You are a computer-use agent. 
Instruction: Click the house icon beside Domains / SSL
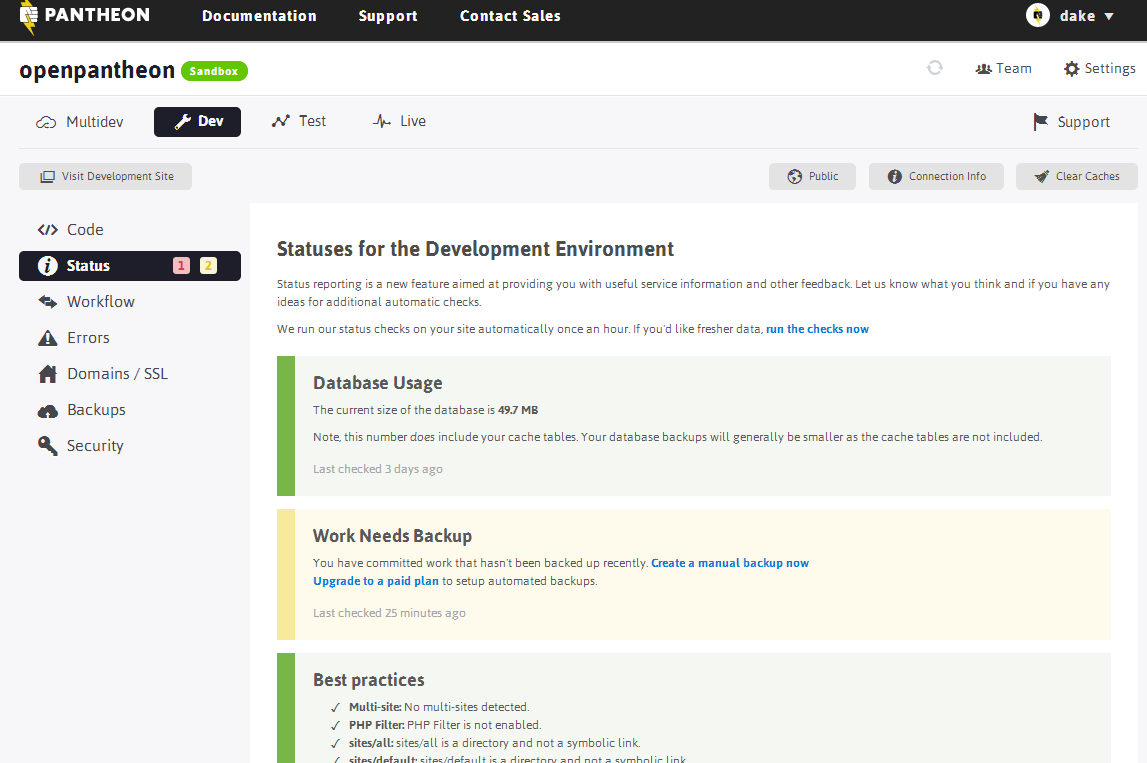48,374
